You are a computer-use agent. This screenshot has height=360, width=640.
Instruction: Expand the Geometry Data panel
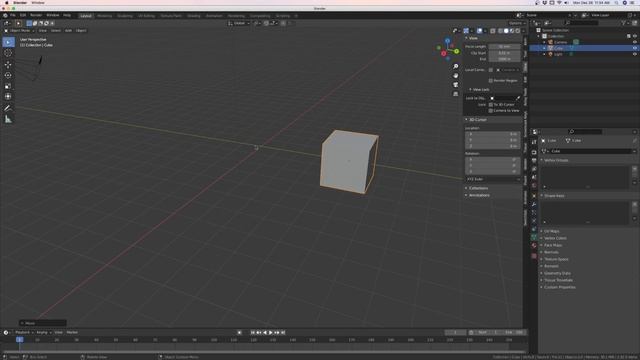(x=556, y=273)
